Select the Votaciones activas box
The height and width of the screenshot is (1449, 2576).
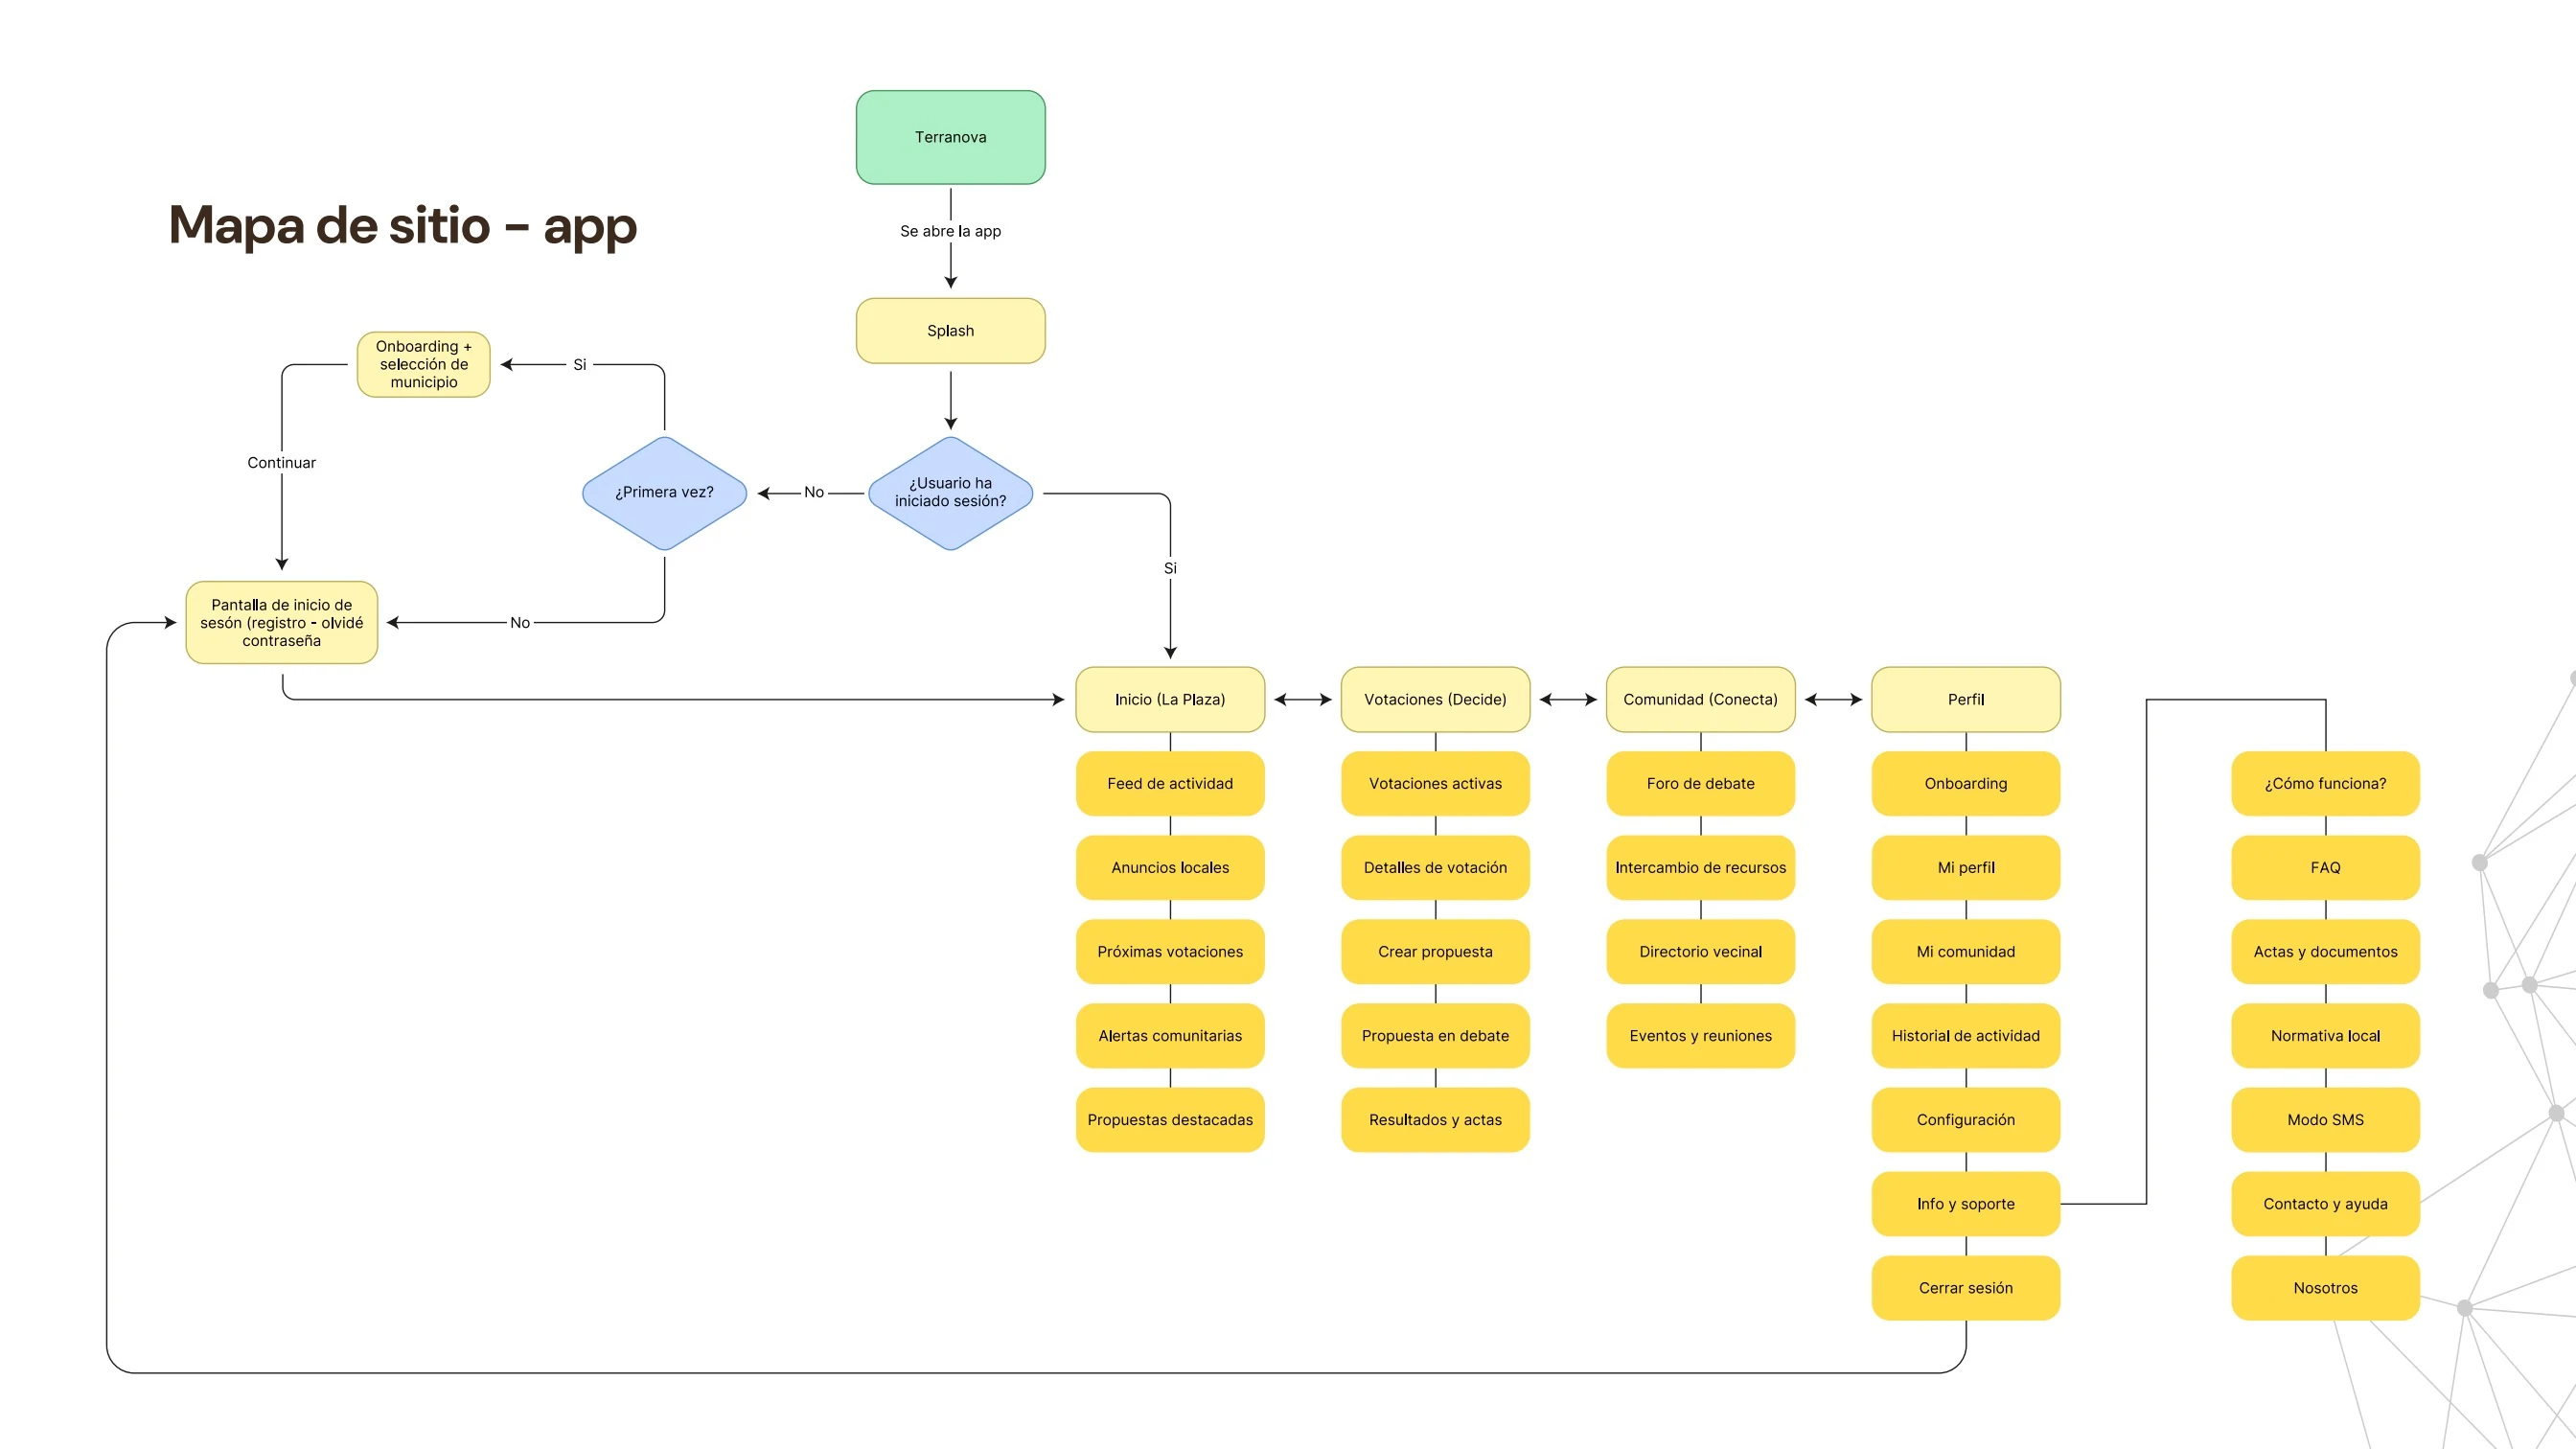[x=1435, y=783]
